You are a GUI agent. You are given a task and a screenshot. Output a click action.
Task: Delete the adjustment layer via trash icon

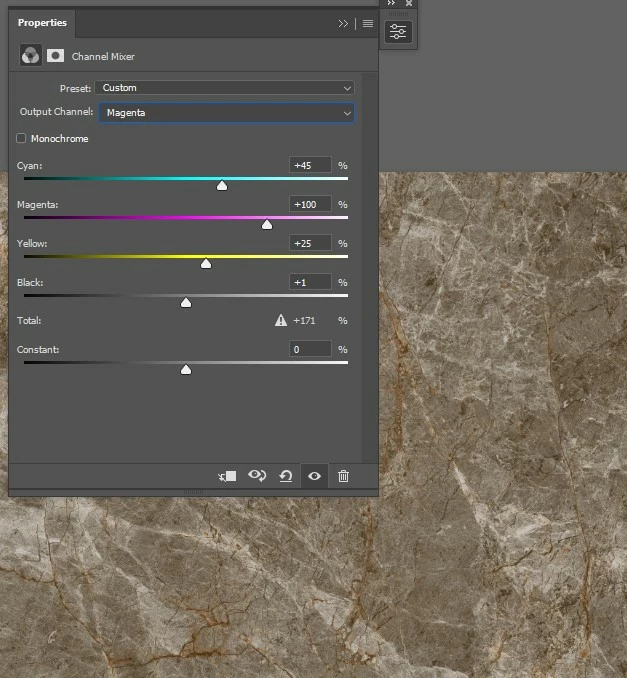click(343, 476)
